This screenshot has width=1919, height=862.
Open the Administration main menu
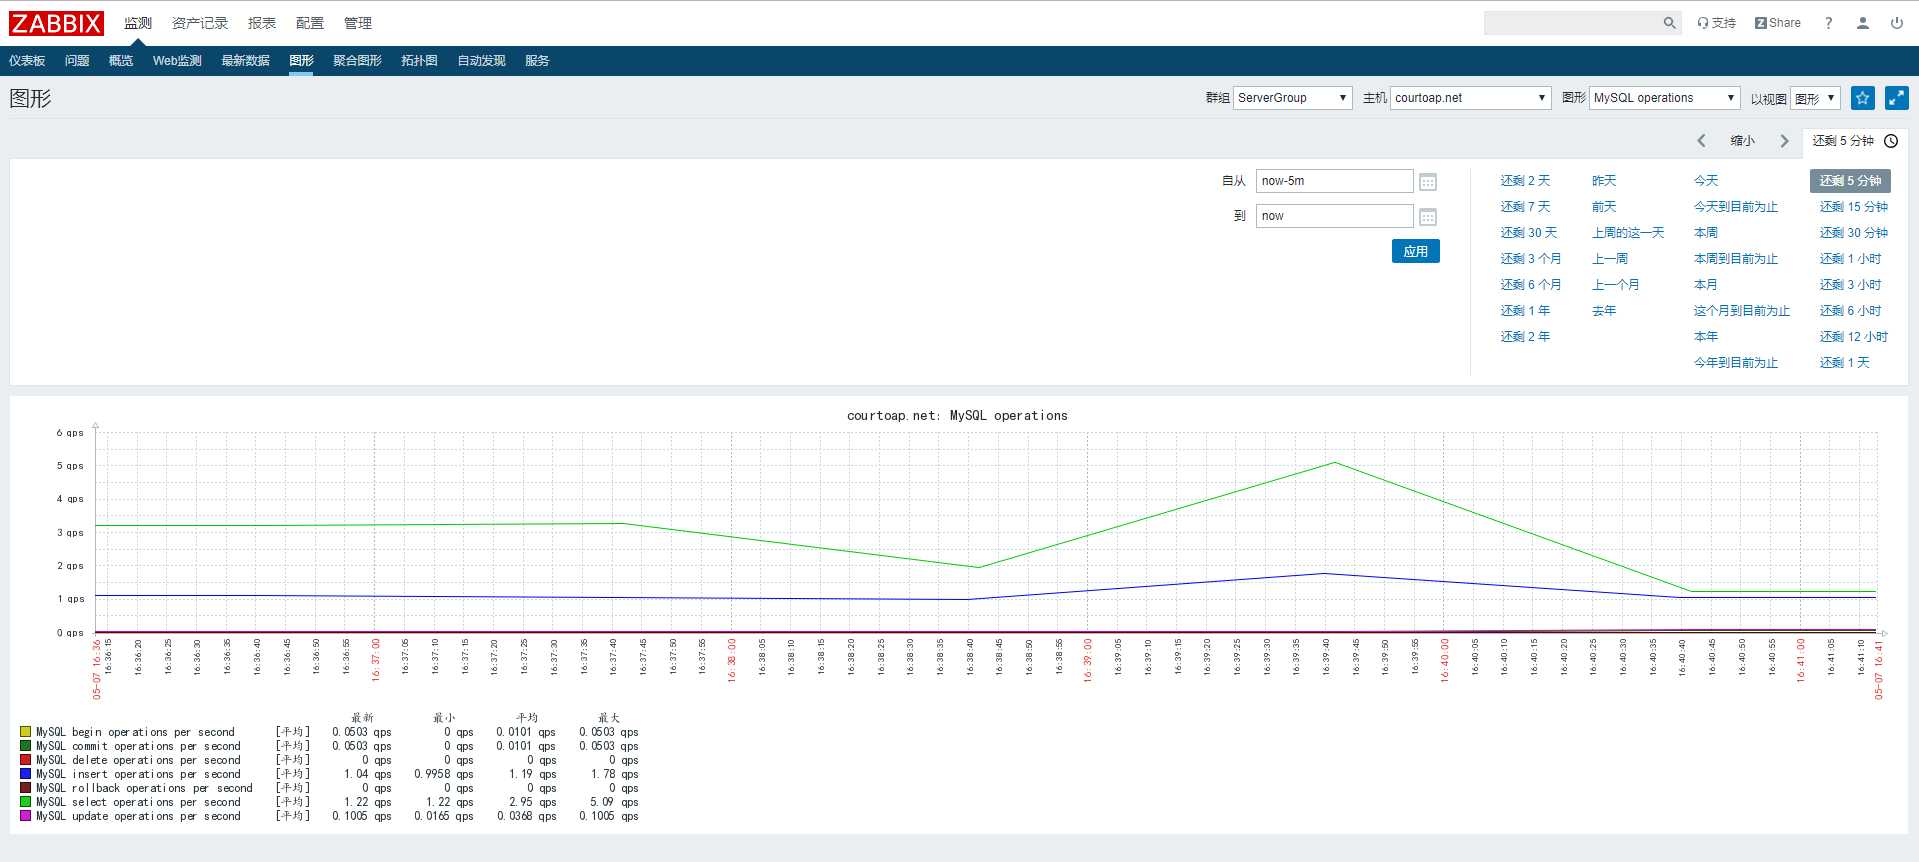358,23
